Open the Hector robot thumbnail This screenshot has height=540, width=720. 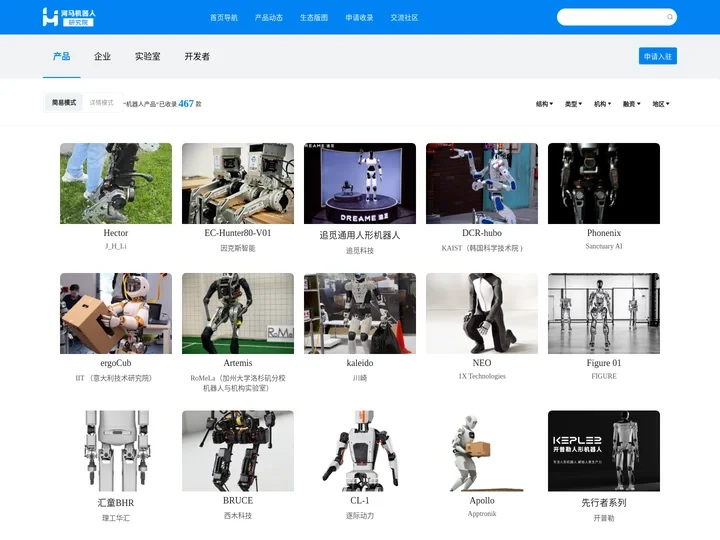pyautogui.click(x=116, y=183)
